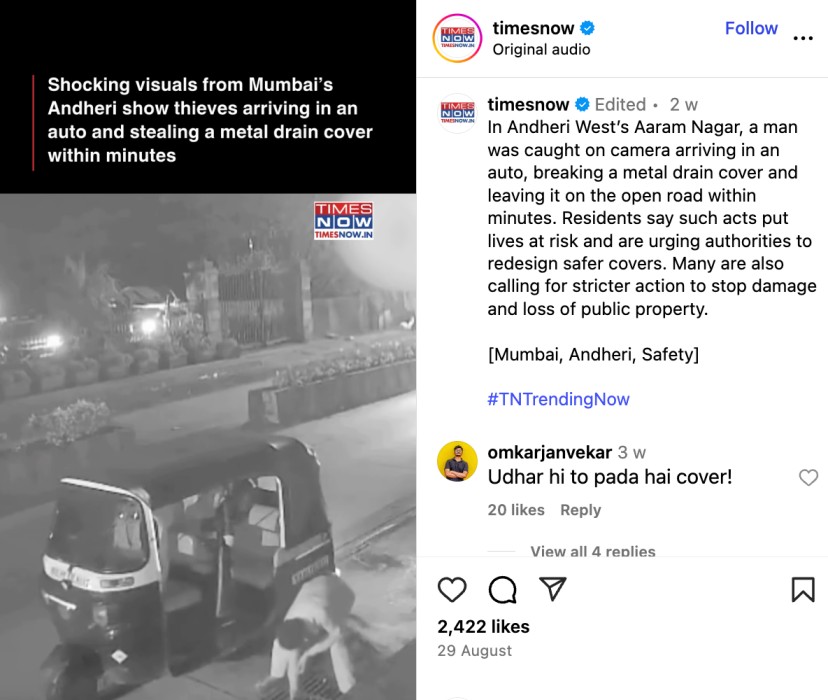
Task: Save post with the bookmark icon
Action: [x=803, y=589]
